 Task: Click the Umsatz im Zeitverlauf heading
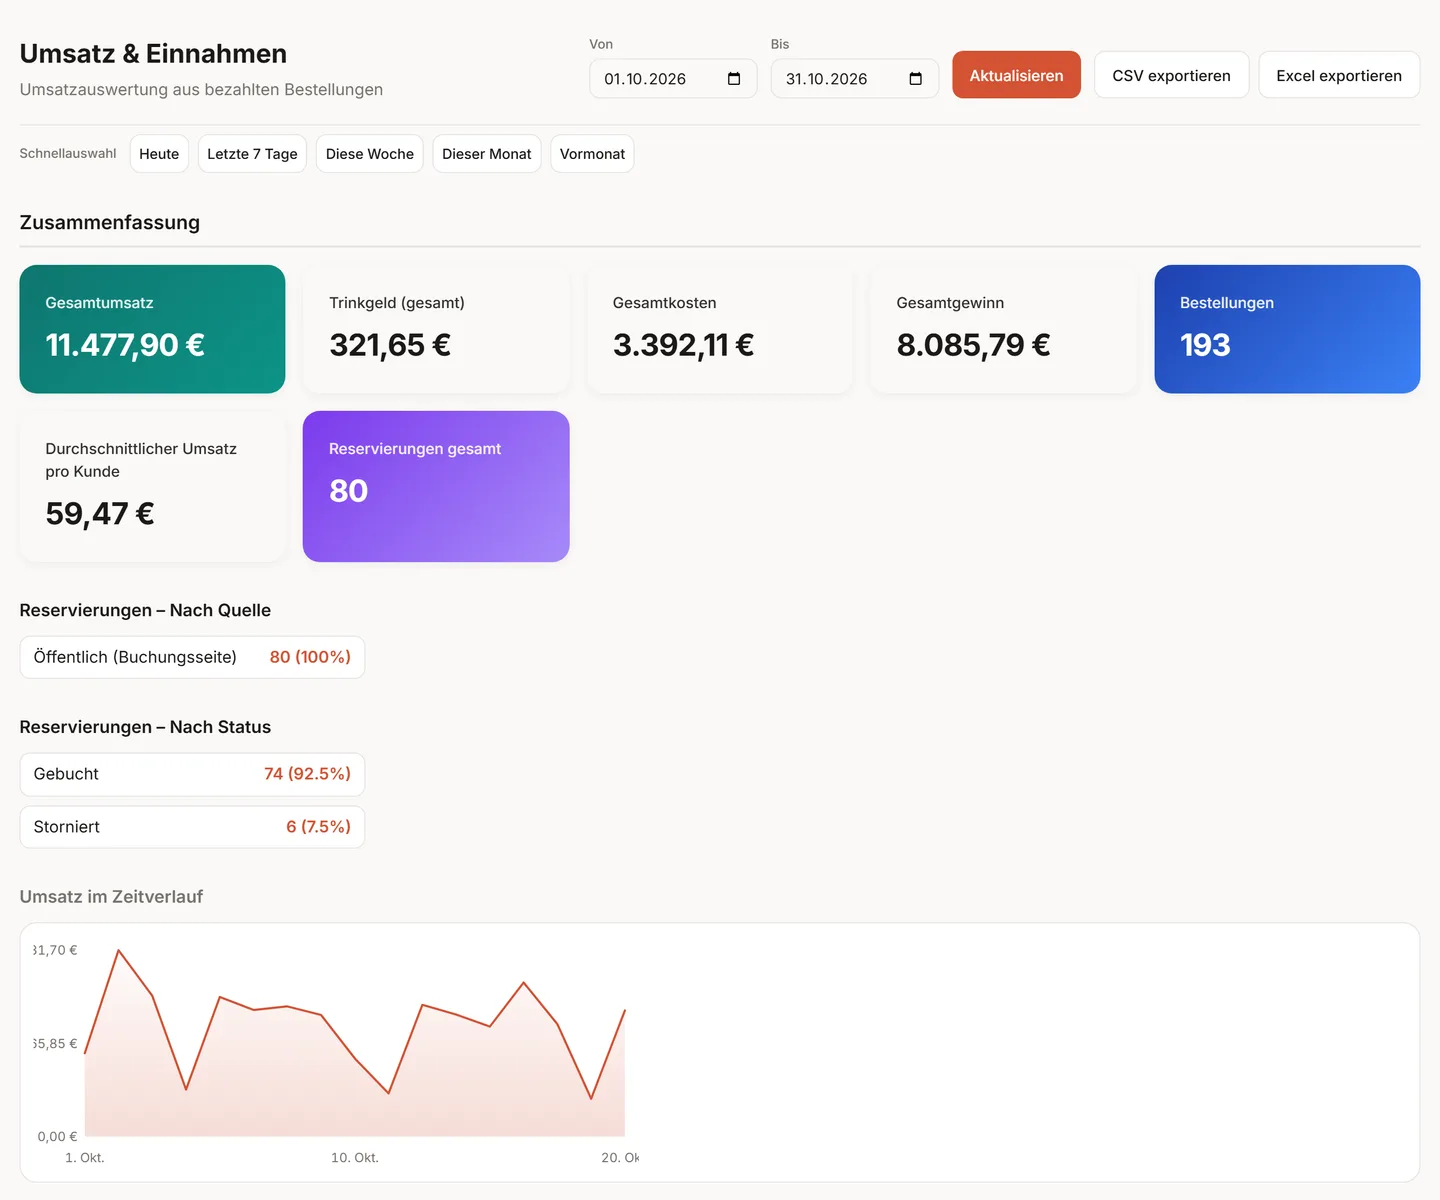[x=111, y=897]
